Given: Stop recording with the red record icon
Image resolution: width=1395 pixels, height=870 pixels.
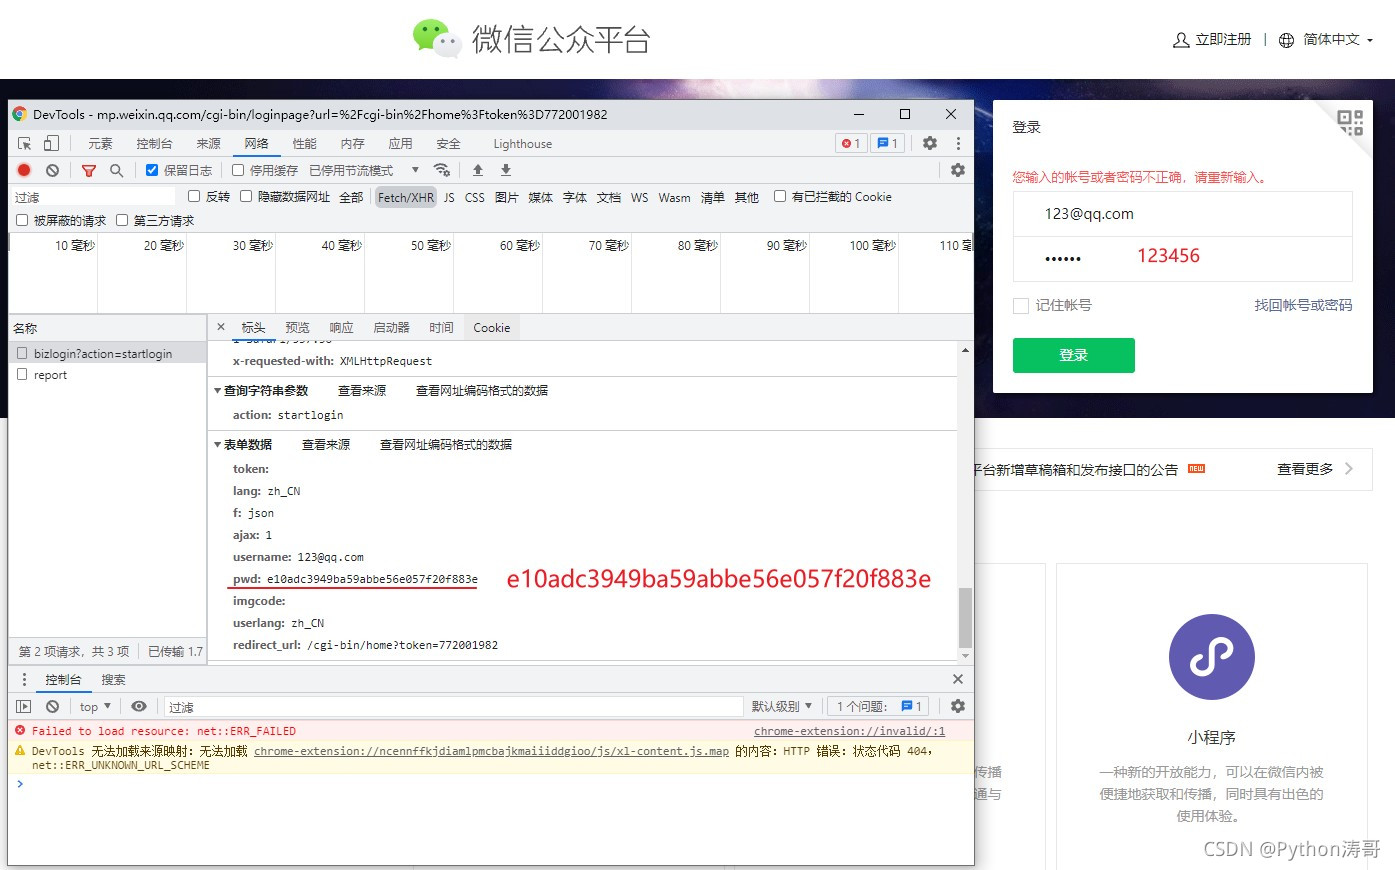Looking at the screenshot, I should 24,170.
